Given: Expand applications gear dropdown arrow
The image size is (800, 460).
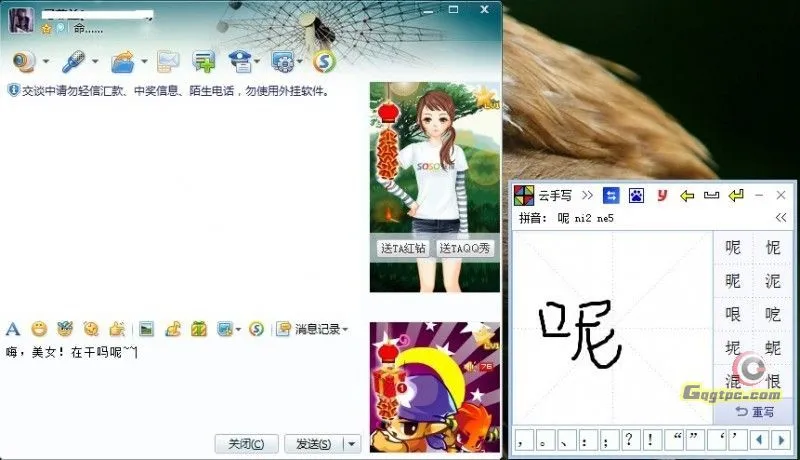Looking at the screenshot, I should click(301, 61).
